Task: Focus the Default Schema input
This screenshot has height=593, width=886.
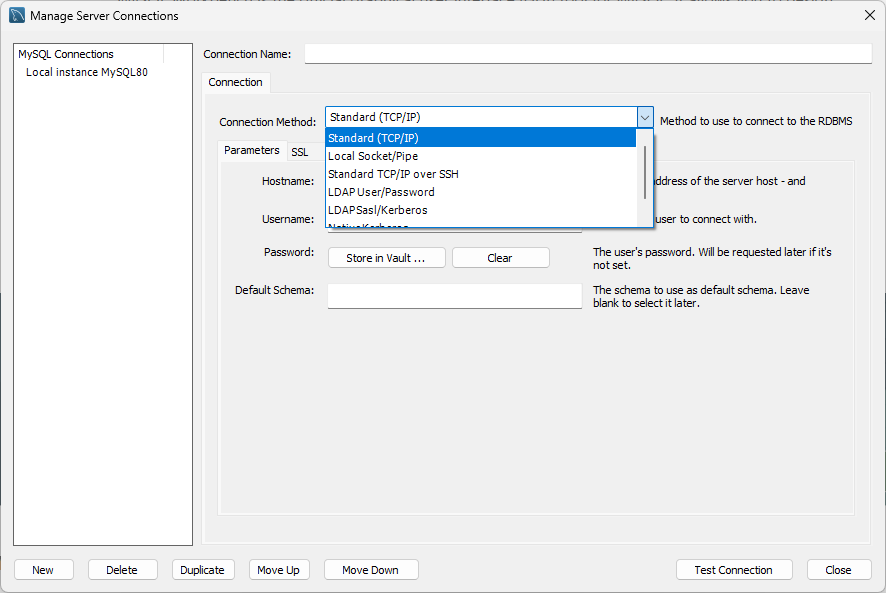Action: (455, 296)
